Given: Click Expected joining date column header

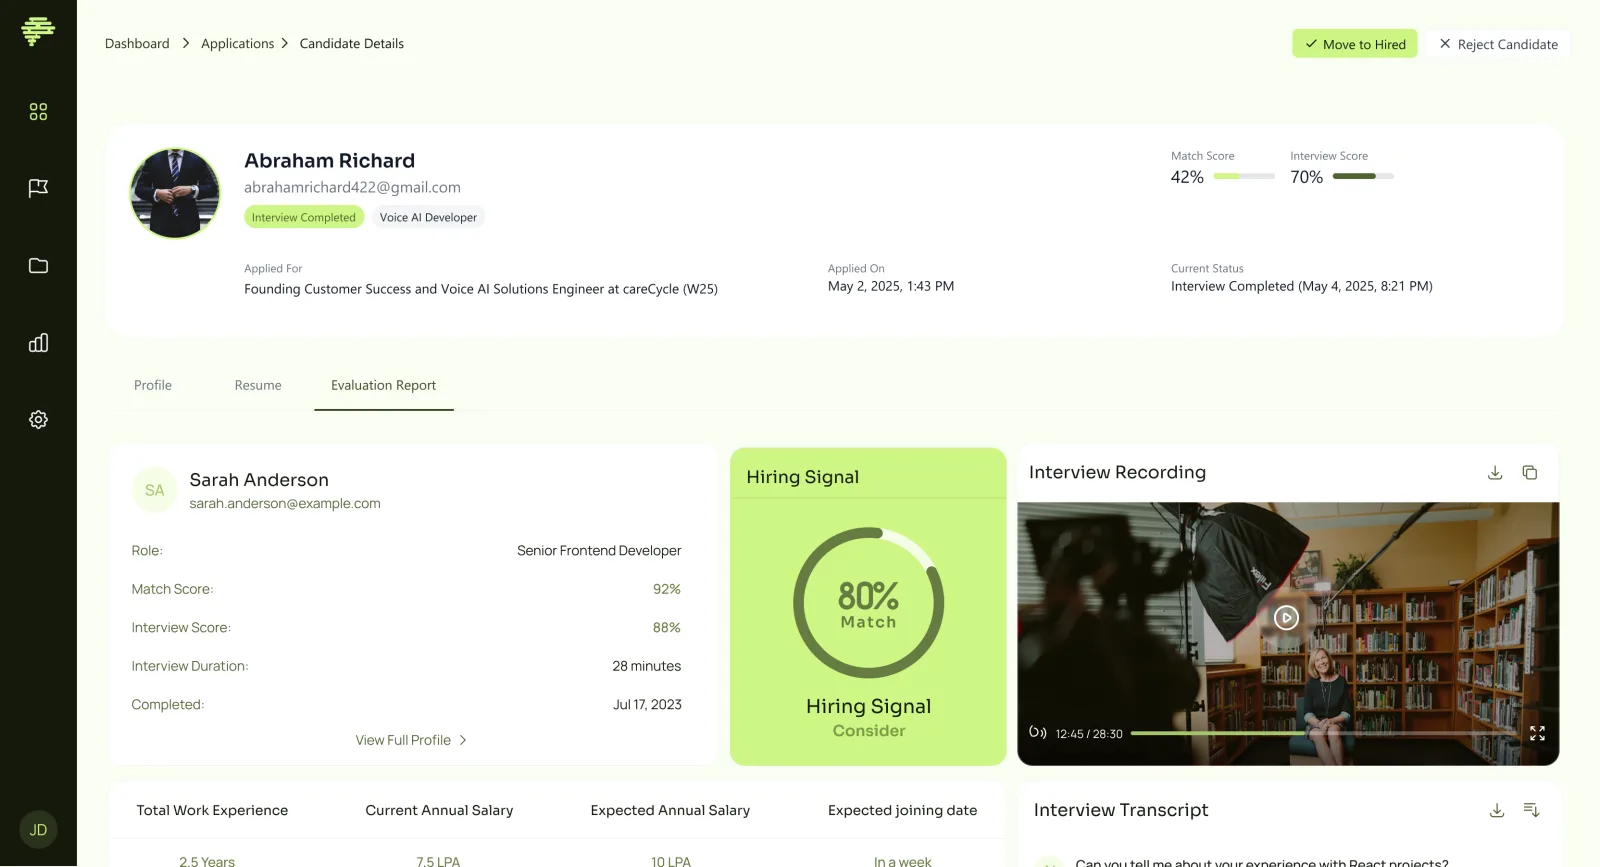Looking at the screenshot, I should 902,810.
